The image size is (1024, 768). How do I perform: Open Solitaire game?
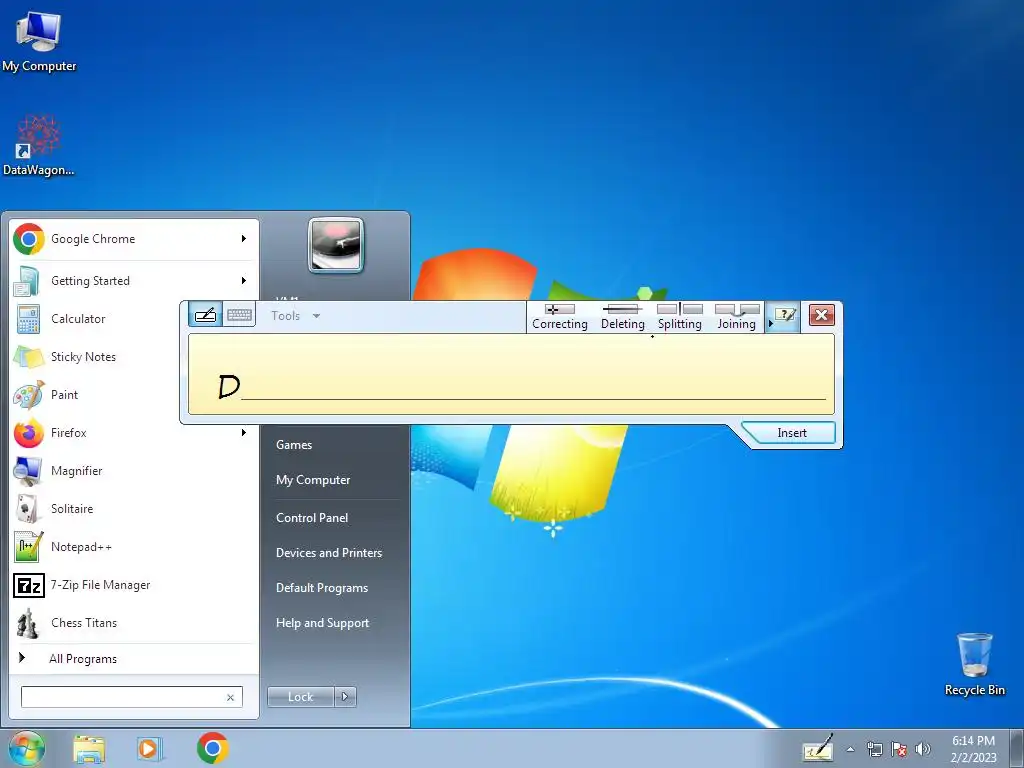pyautogui.click(x=134, y=509)
